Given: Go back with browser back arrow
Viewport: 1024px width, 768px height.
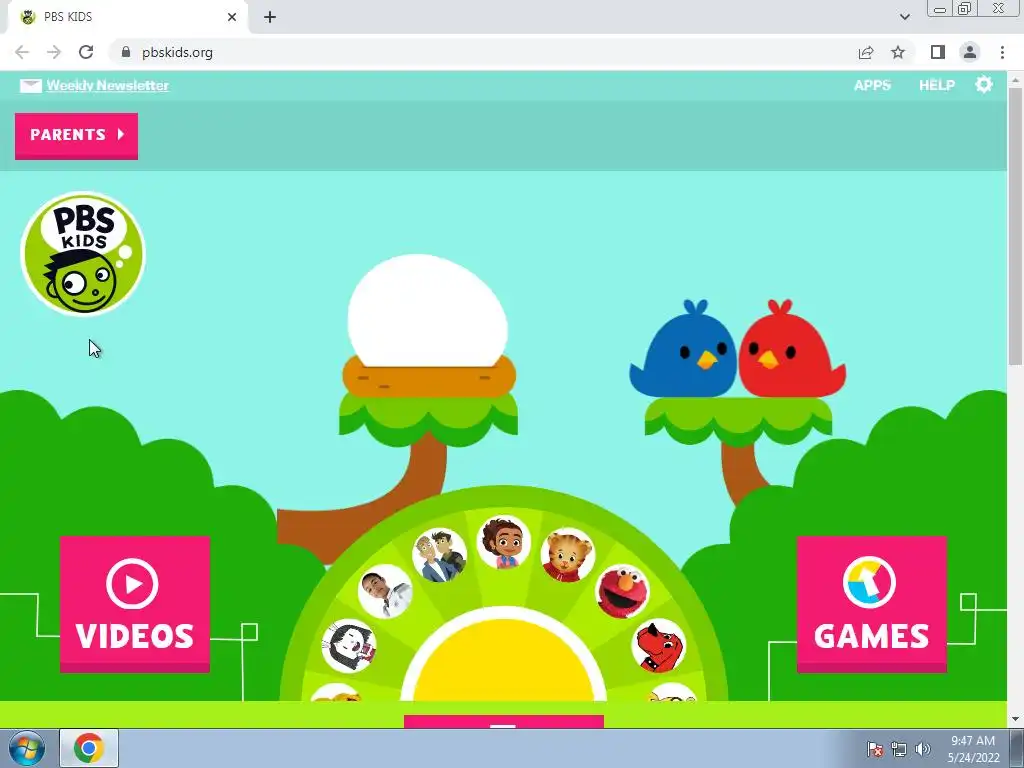Looking at the screenshot, I should pos(22,52).
